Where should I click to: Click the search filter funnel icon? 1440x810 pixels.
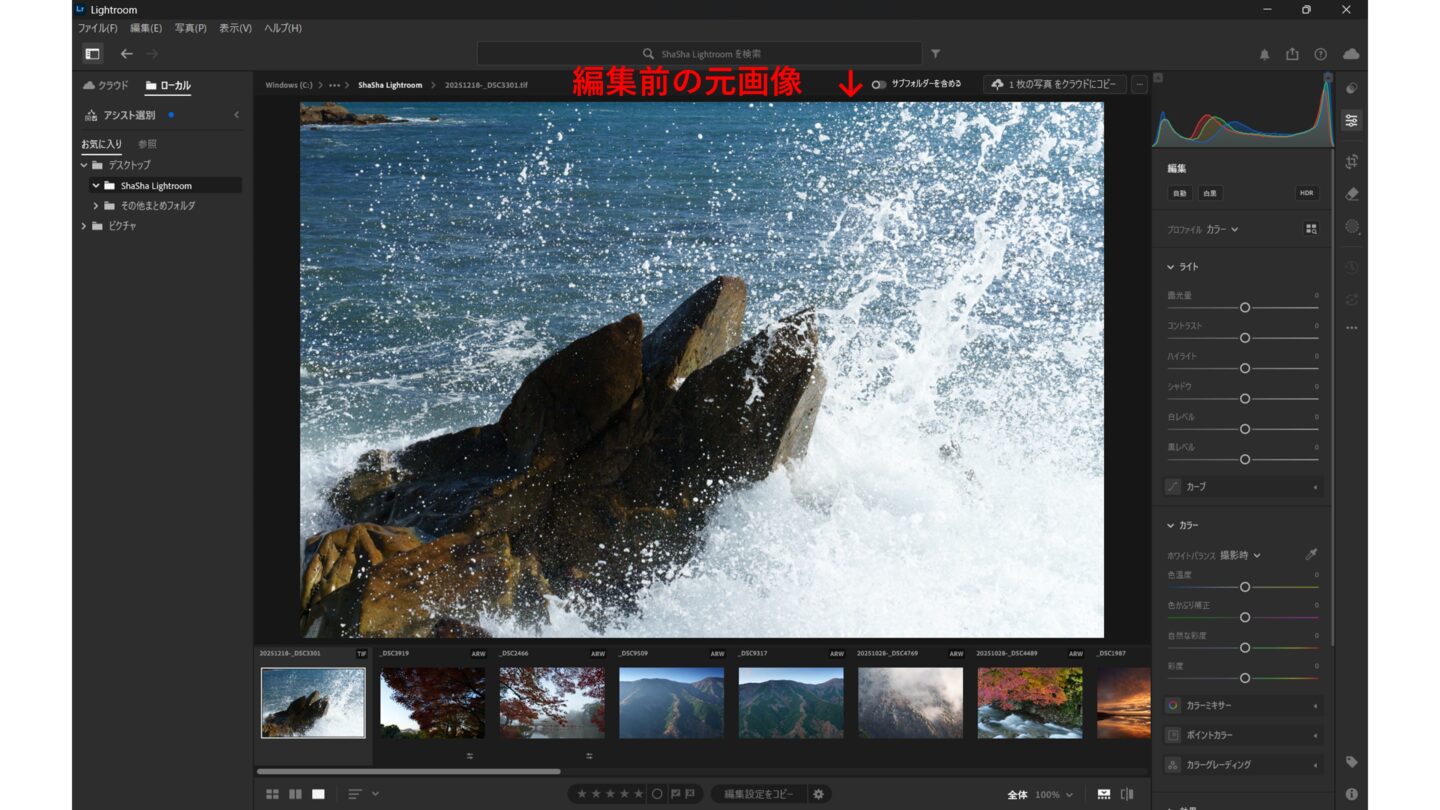pos(935,54)
